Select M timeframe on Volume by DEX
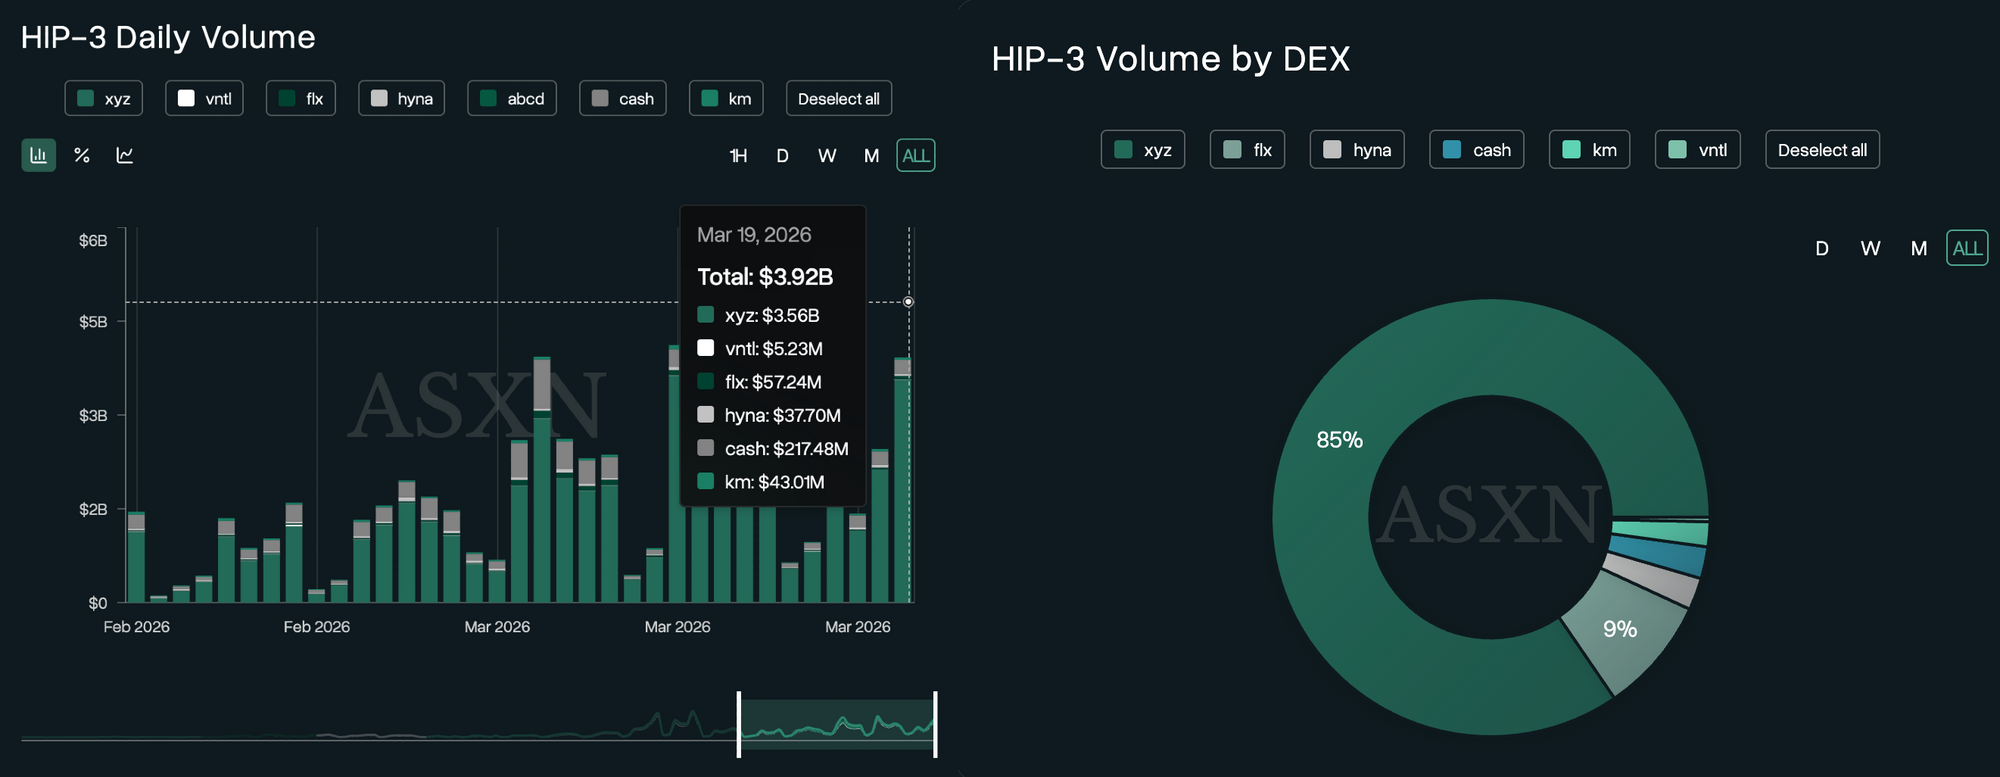 pyautogui.click(x=1919, y=248)
